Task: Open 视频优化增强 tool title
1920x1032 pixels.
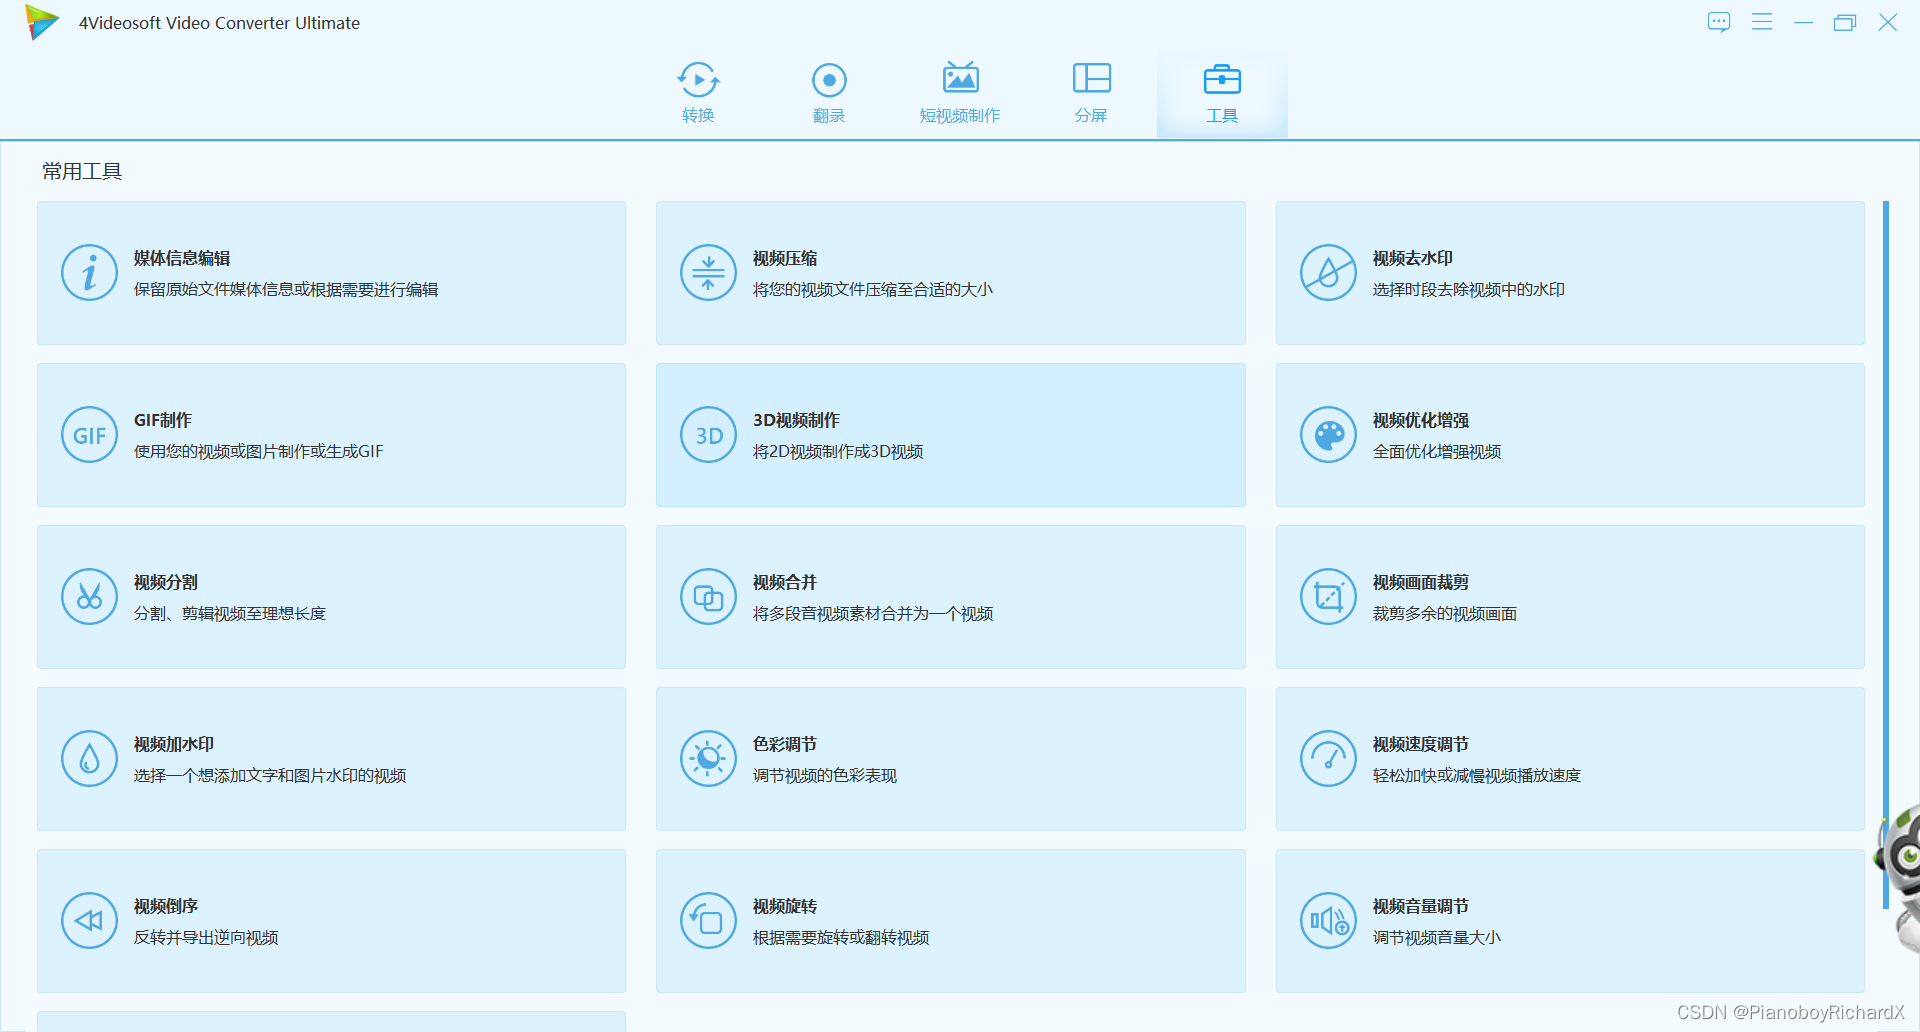Action: (x=1420, y=420)
